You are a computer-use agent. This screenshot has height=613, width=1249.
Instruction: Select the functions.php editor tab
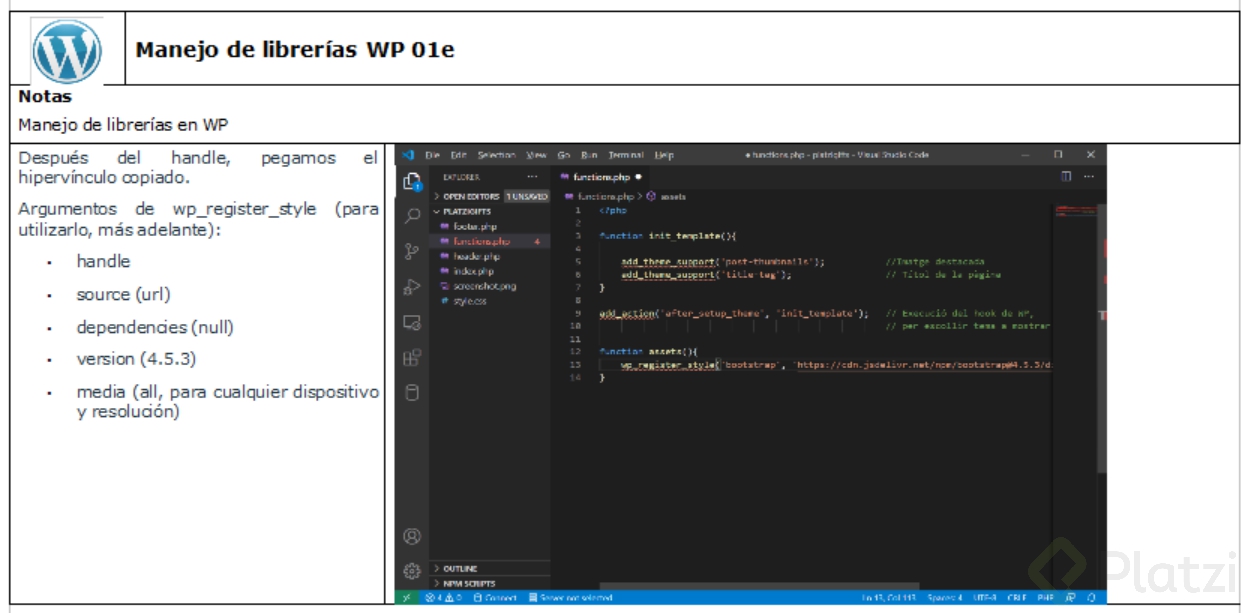pyautogui.click(x=600, y=177)
